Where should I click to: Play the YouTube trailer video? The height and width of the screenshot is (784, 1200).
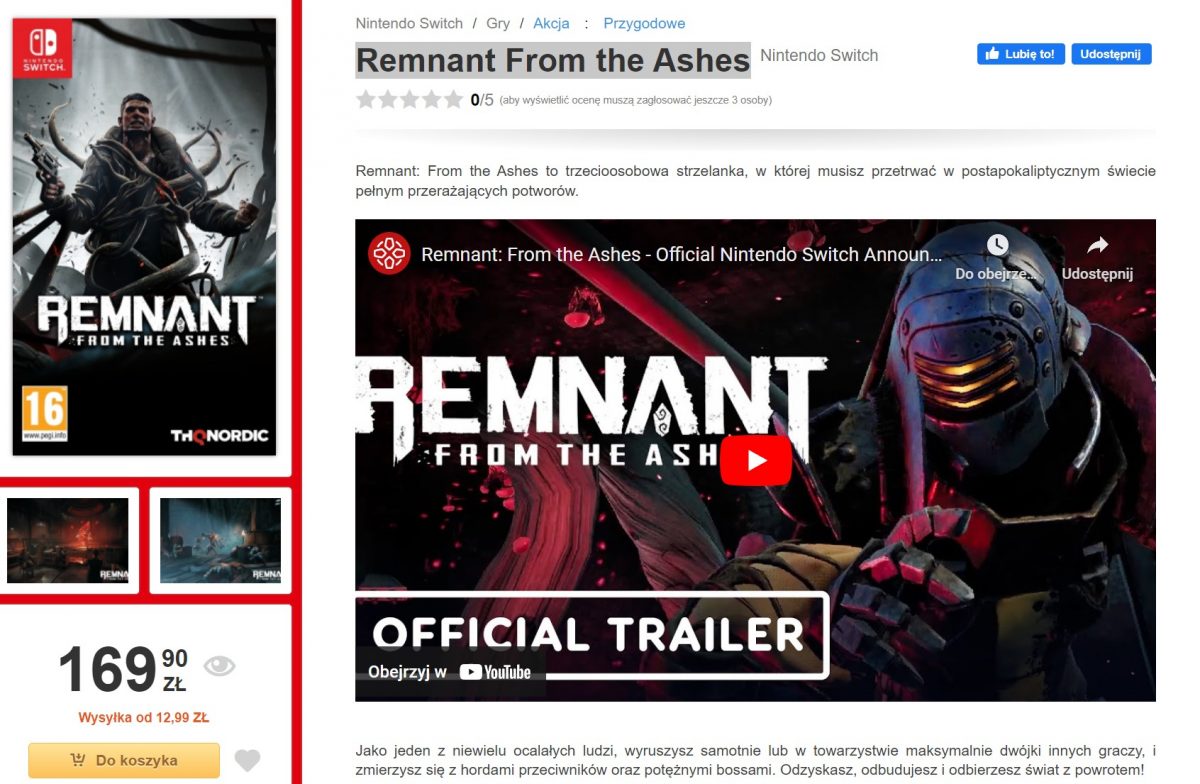755,460
